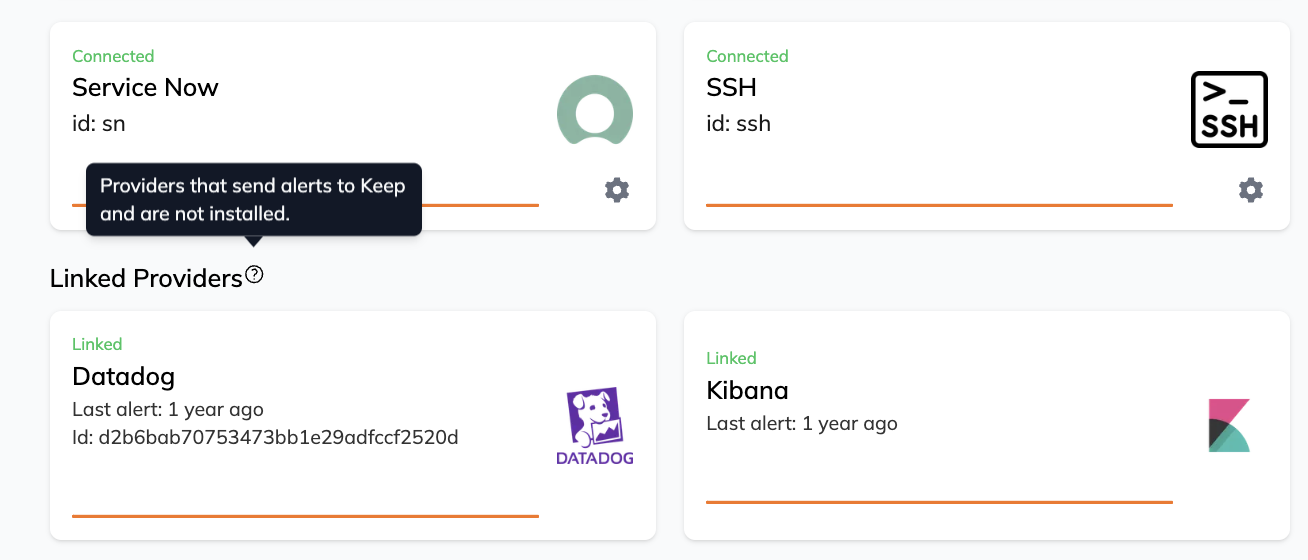The width and height of the screenshot is (1308, 560).
Task: Click the SSH terminal logo icon
Action: point(1229,109)
